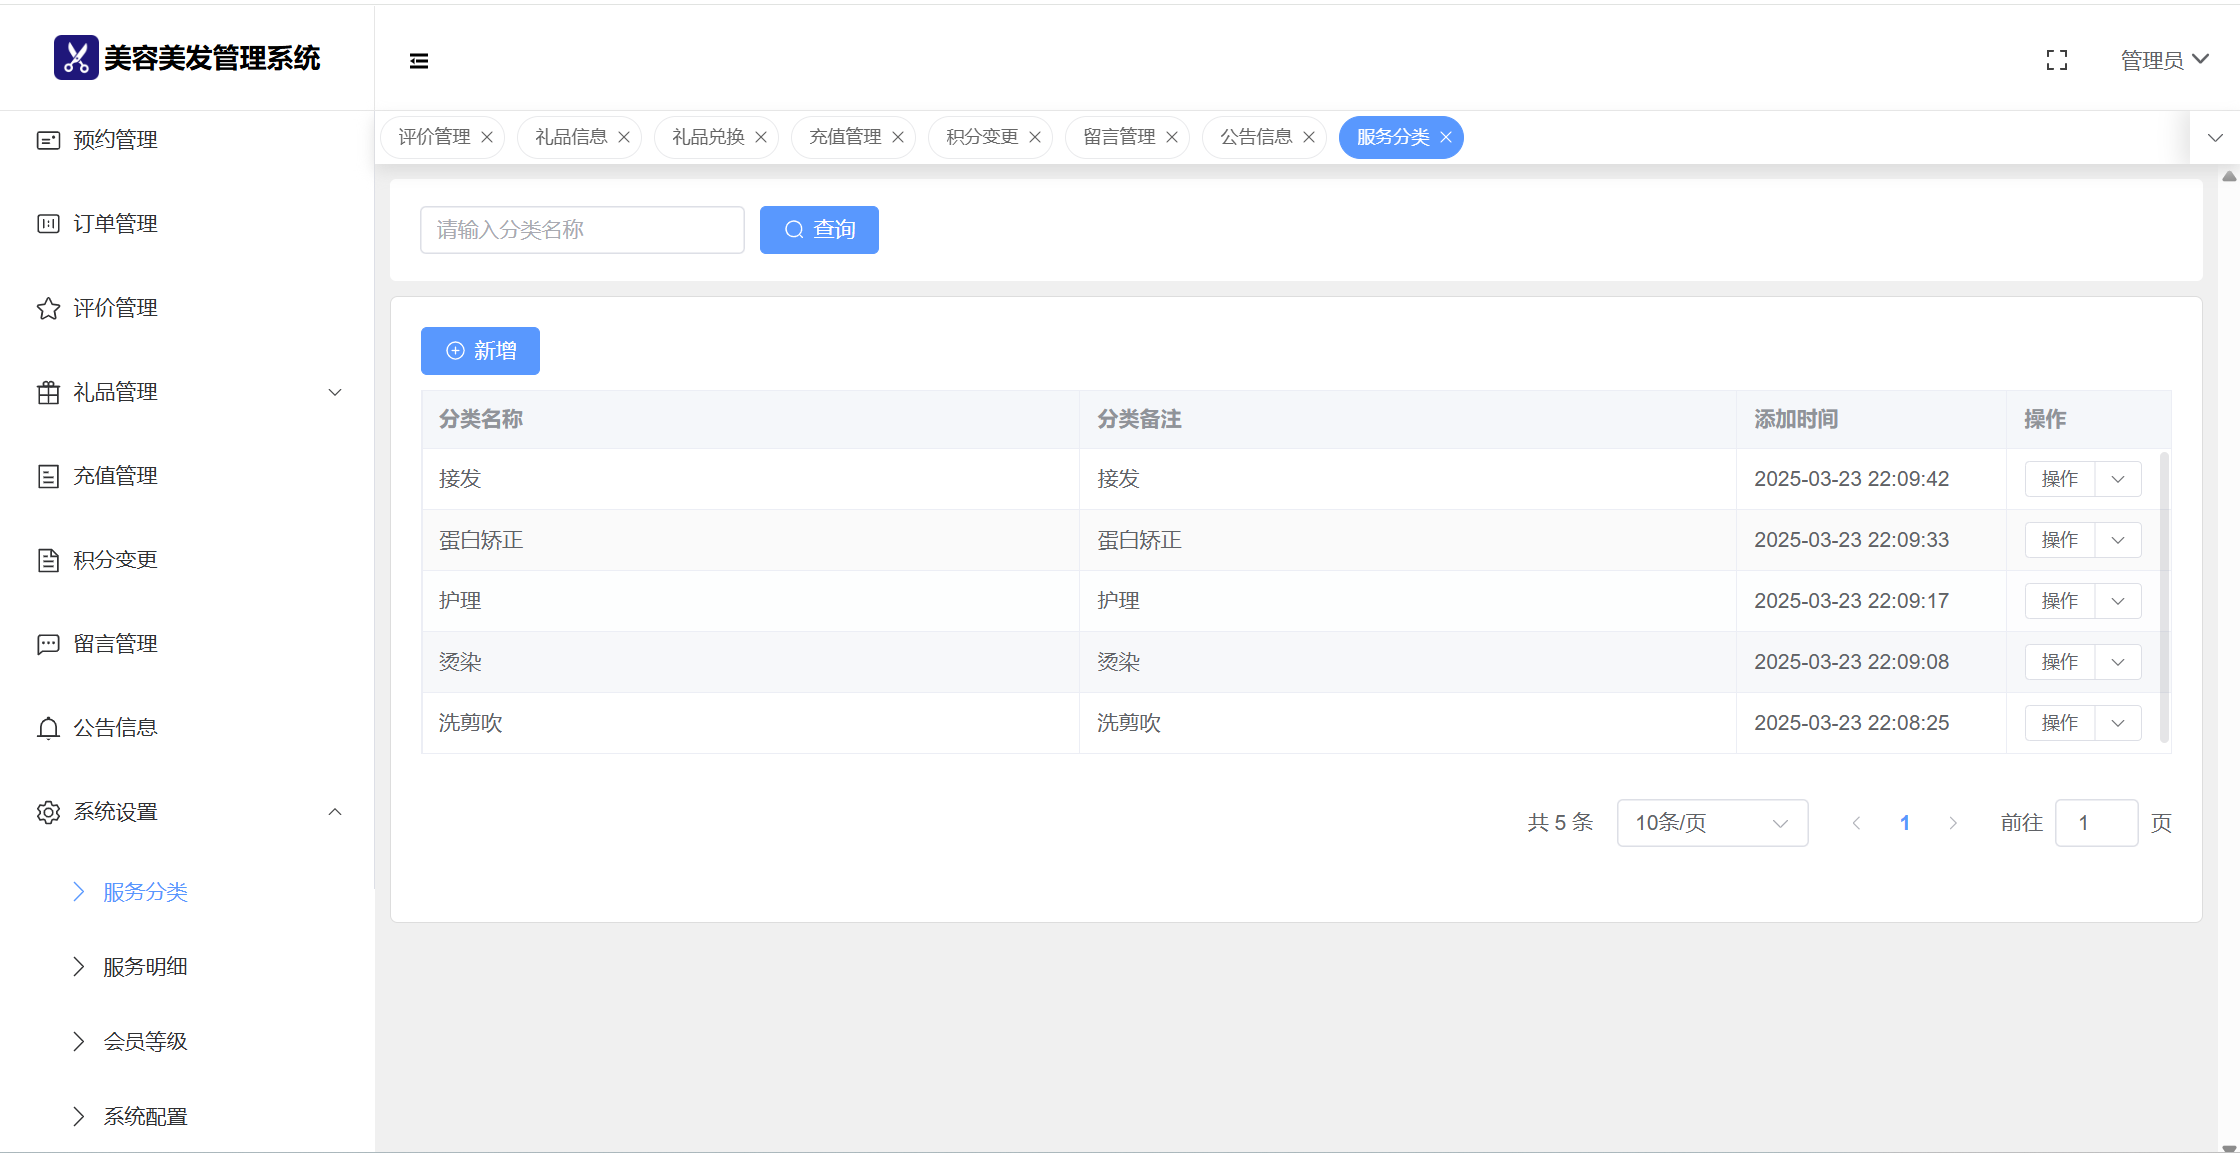2240x1153 pixels.
Task: Close the 礼品兑换 tab
Action: pyautogui.click(x=761, y=137)
